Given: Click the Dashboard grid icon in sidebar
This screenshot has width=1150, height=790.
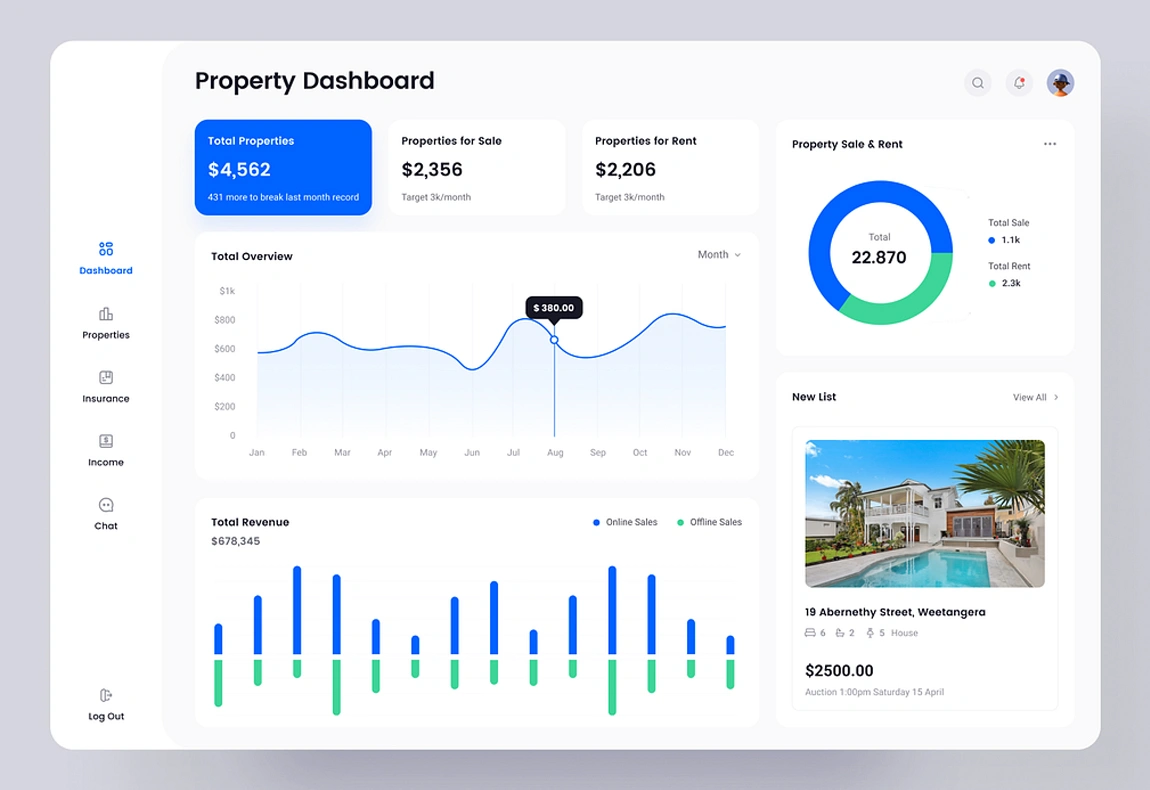Looking at the screenshot, I should coord(106,249).
